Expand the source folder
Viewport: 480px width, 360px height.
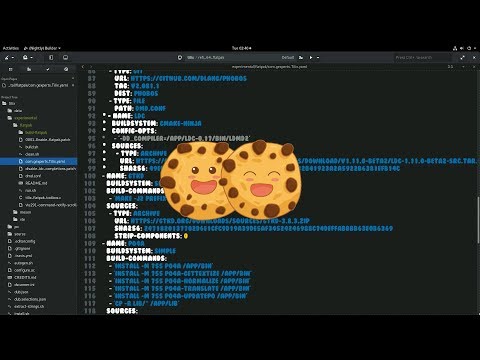(x=17, y=234)
